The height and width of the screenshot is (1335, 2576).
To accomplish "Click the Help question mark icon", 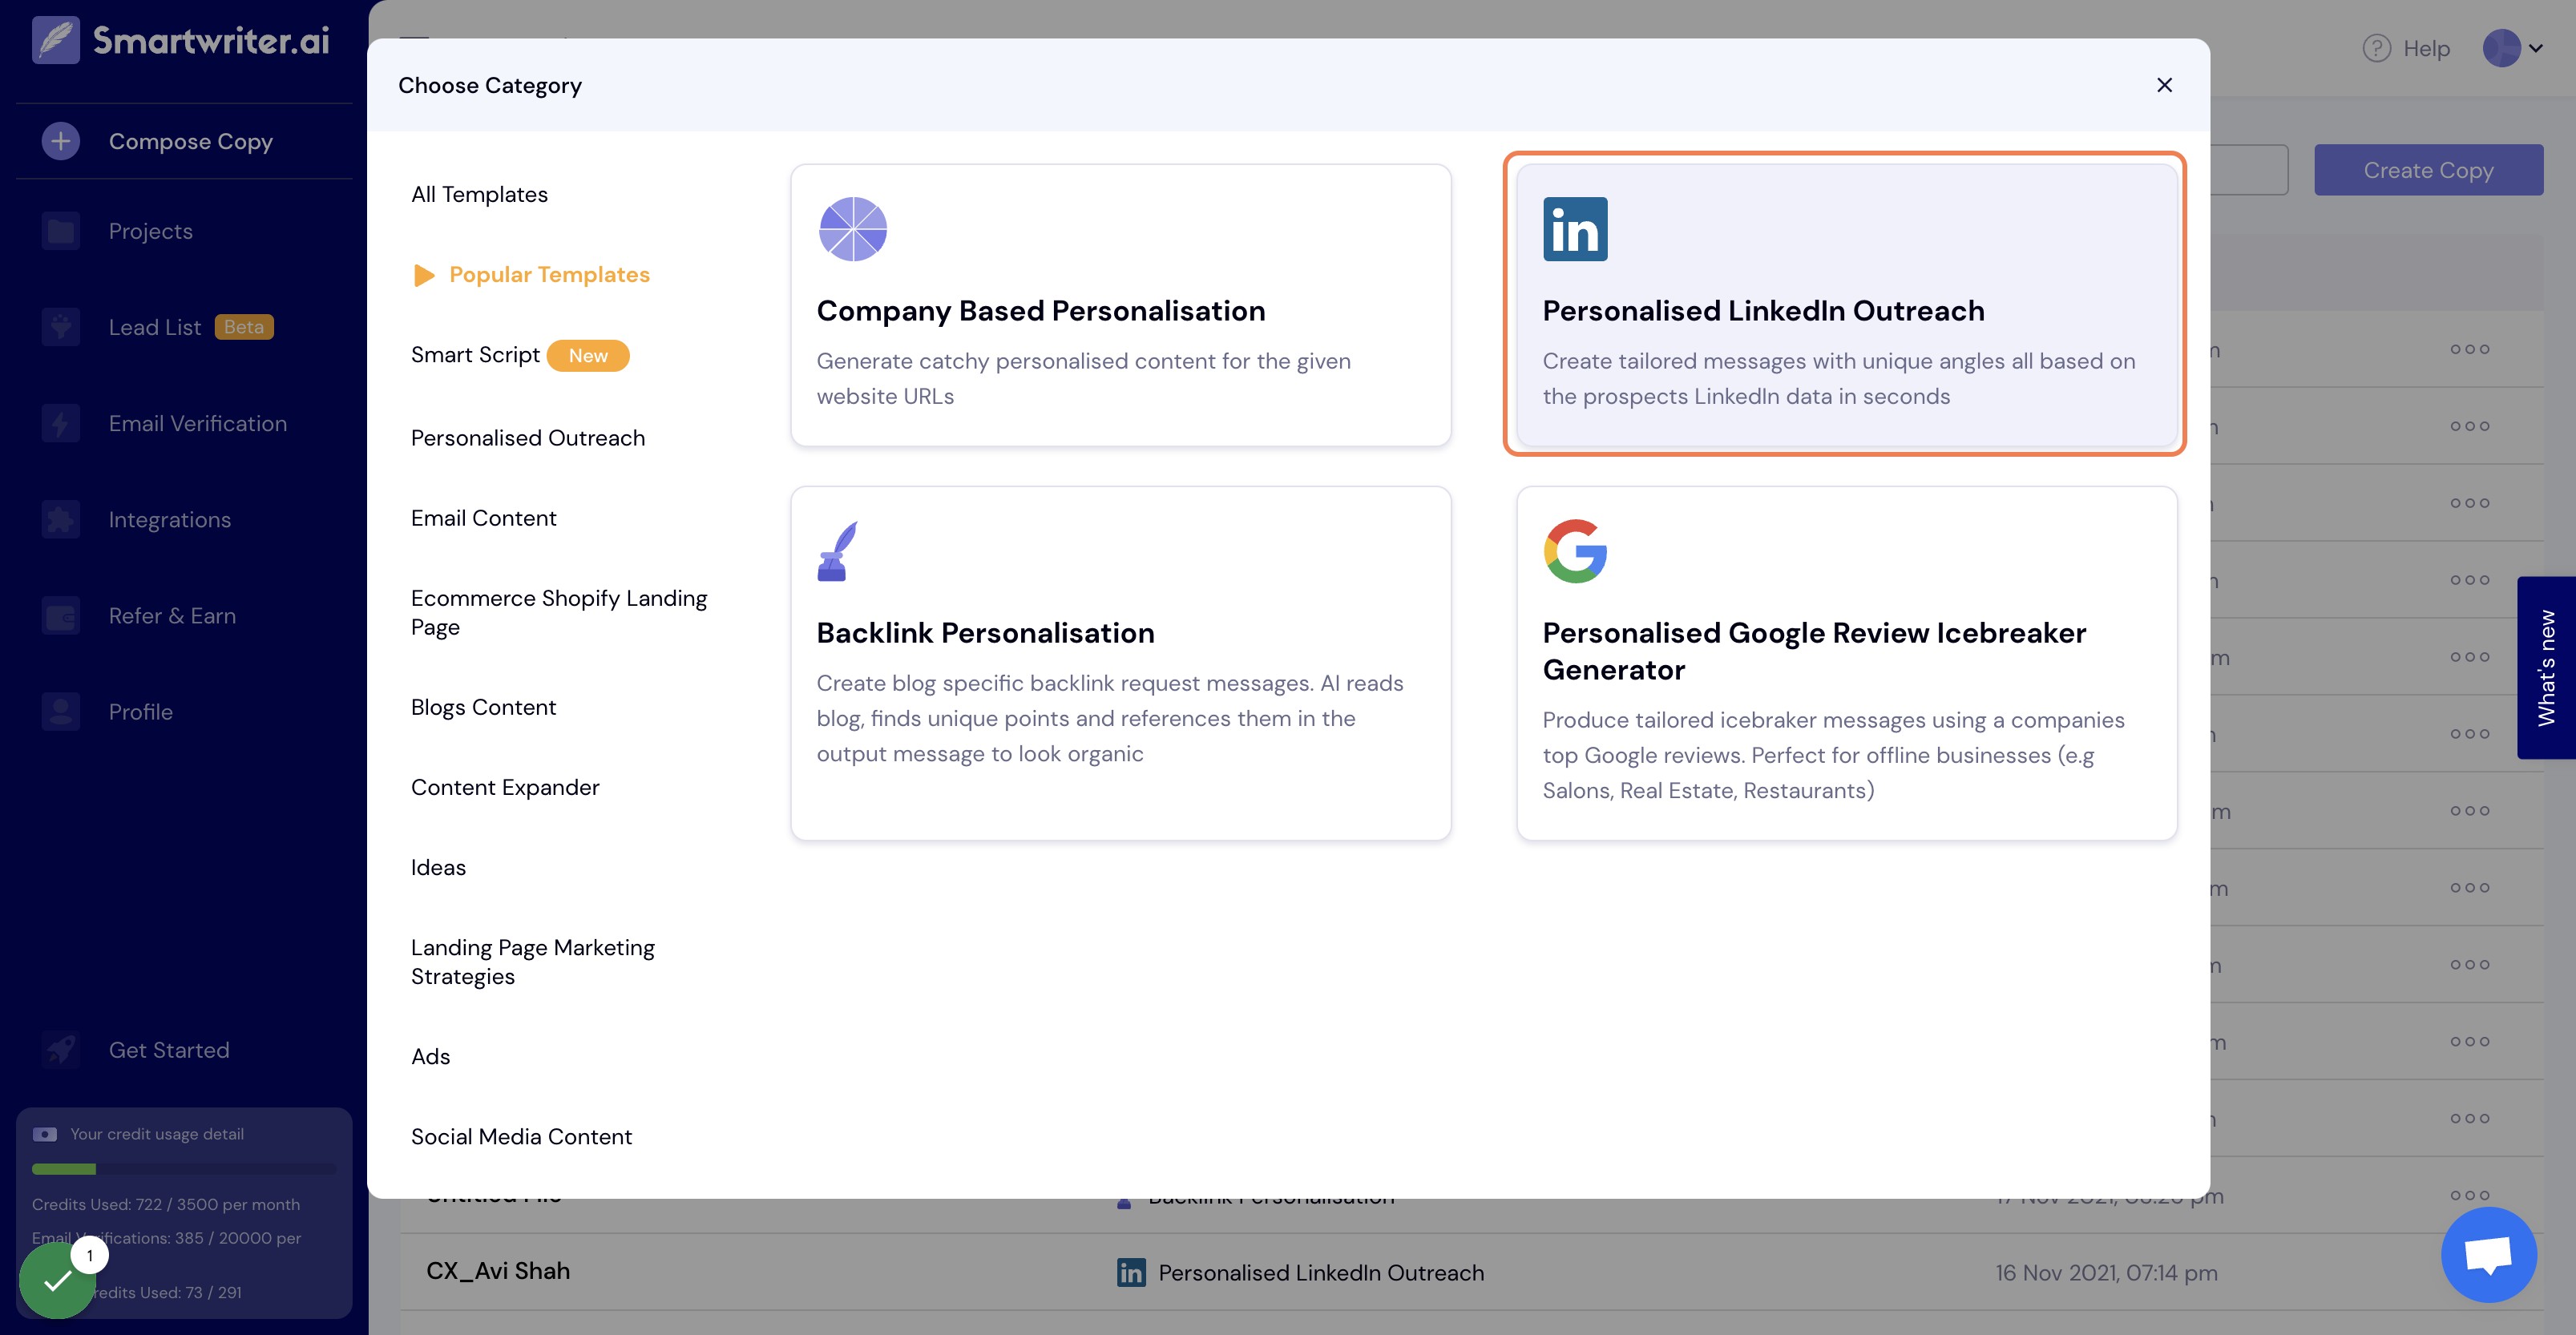I will click(x=2376, y=48).
